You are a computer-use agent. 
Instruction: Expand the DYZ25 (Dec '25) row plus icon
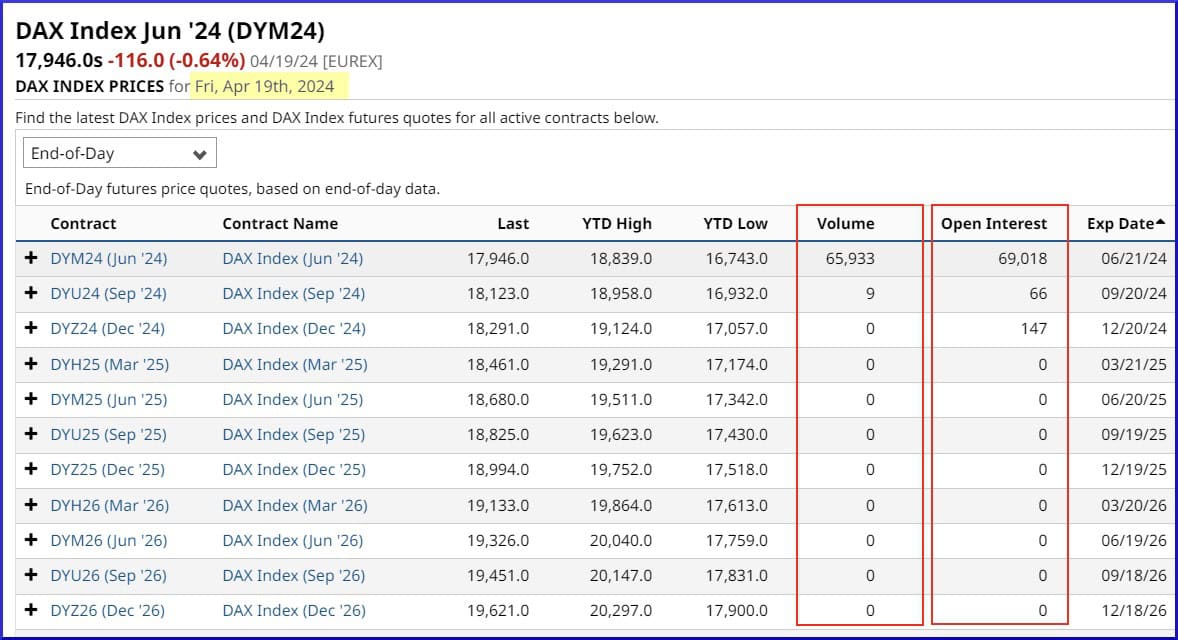click(32, 469)
